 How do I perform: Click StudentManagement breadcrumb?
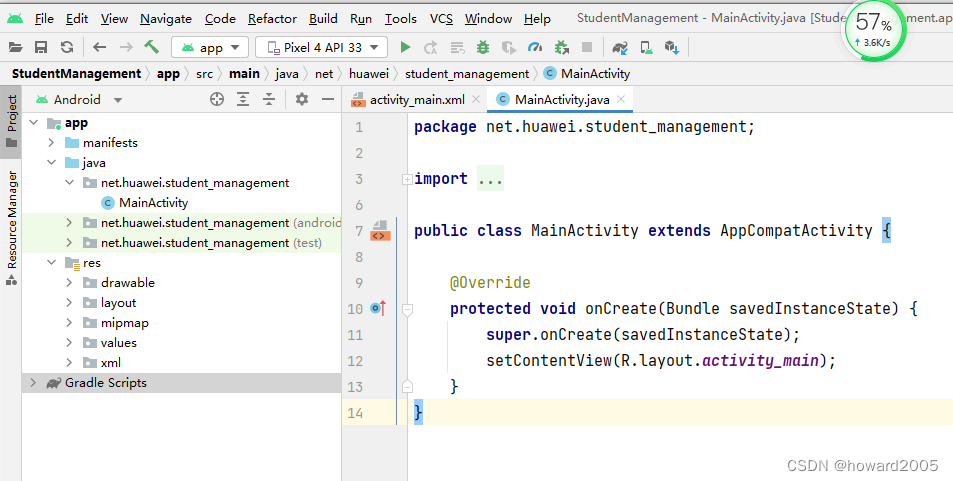(76, 74)
